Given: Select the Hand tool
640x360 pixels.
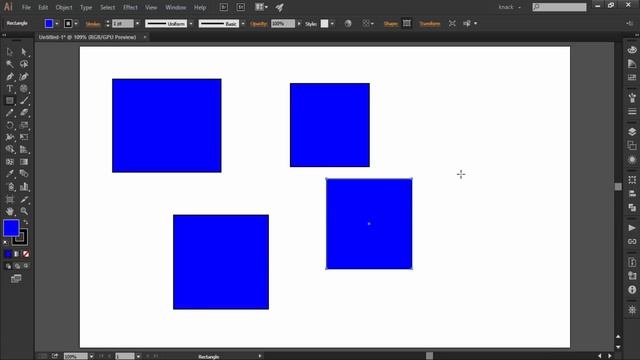Looking at the screenshot, I should point(9,211).
